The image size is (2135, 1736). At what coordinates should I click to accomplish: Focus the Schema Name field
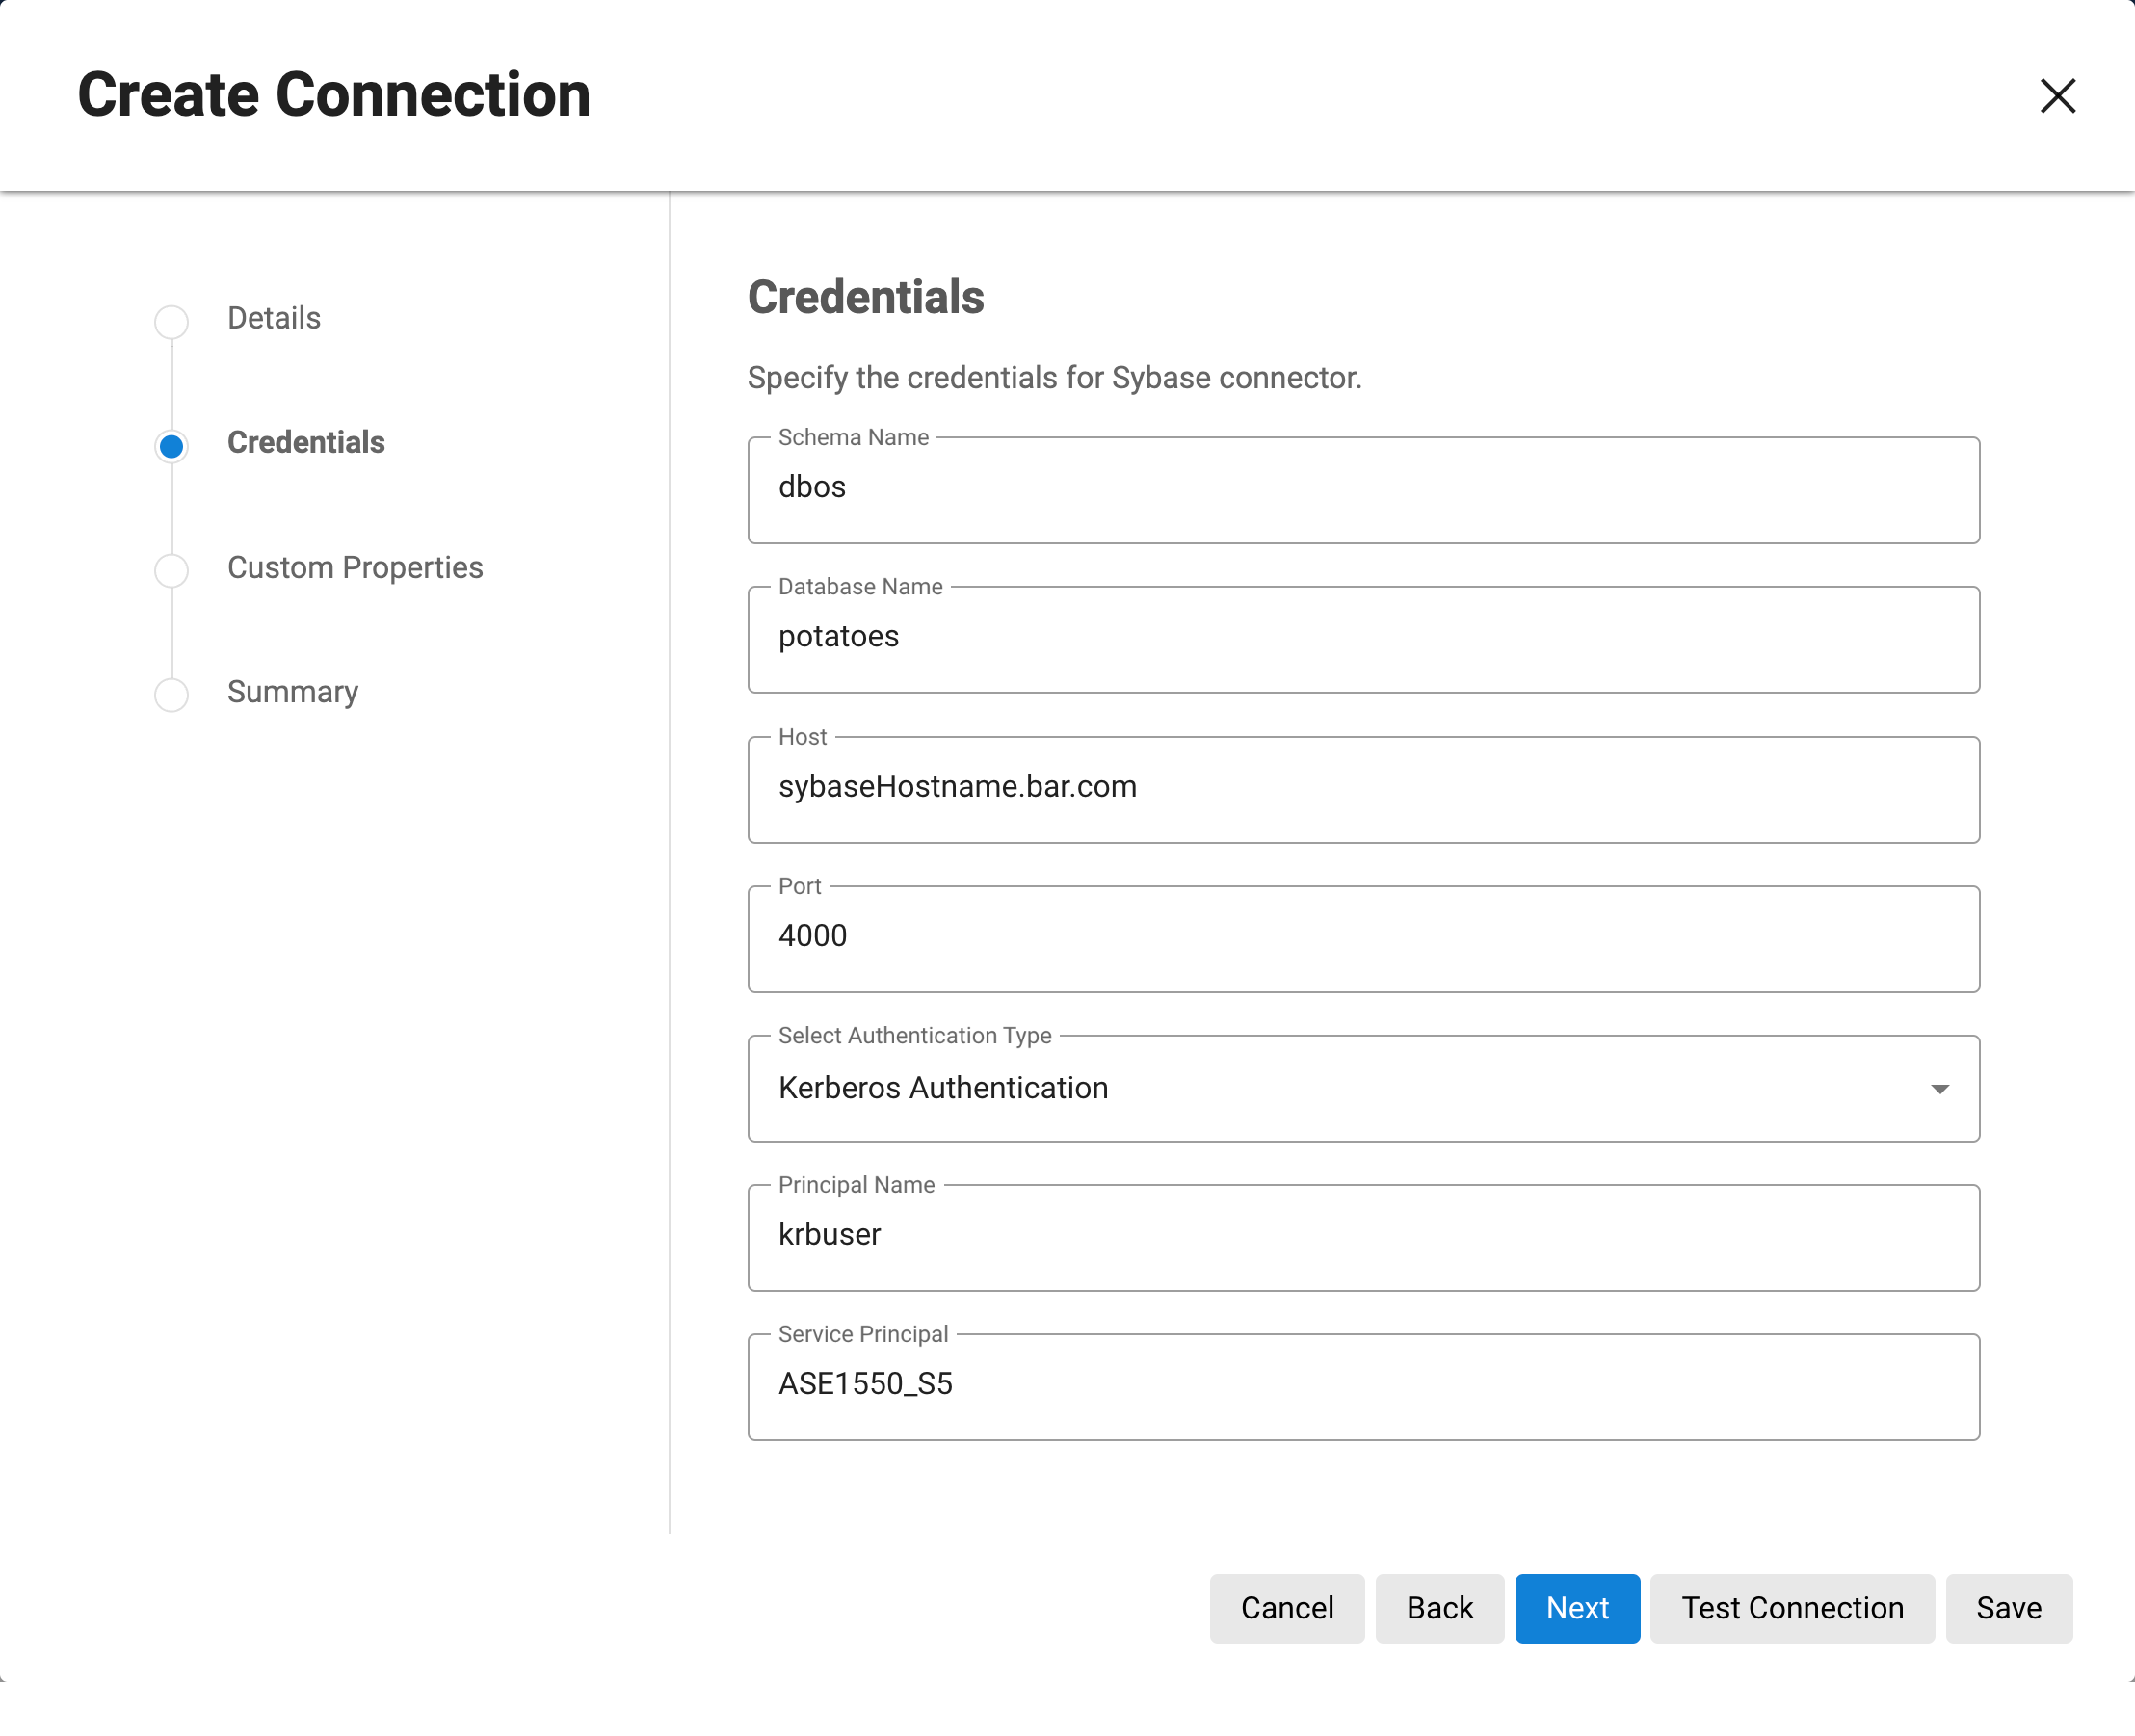[x=1362, y=489]
